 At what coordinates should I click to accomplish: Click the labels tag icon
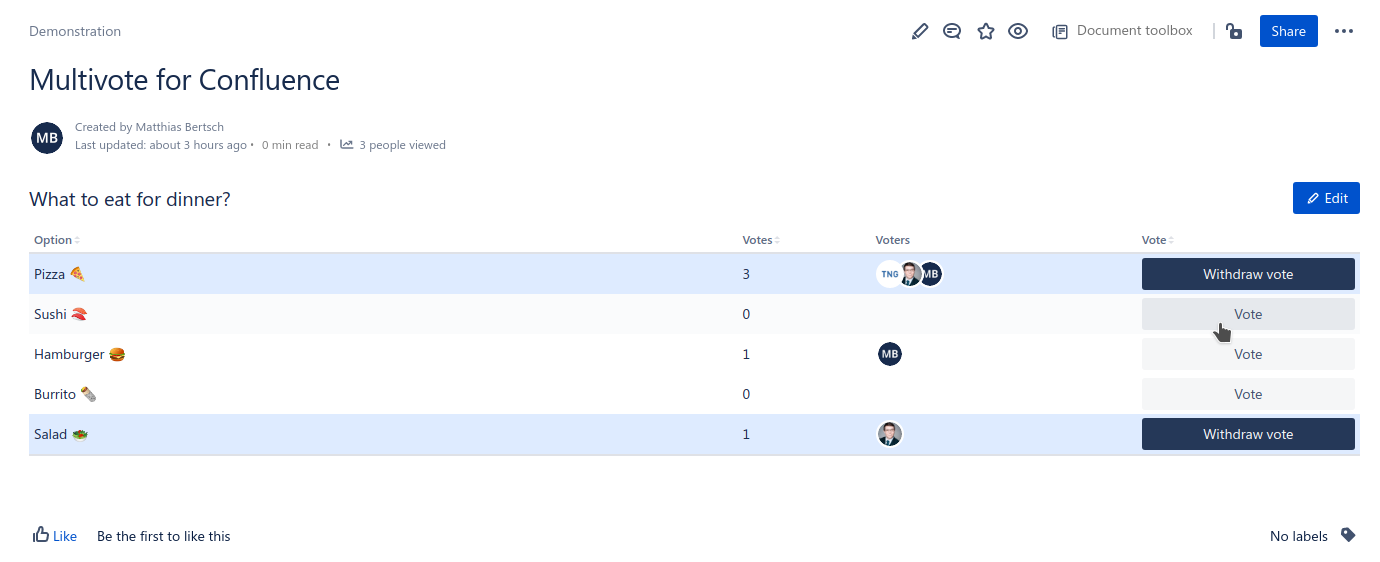click(x=1348, y=535)
